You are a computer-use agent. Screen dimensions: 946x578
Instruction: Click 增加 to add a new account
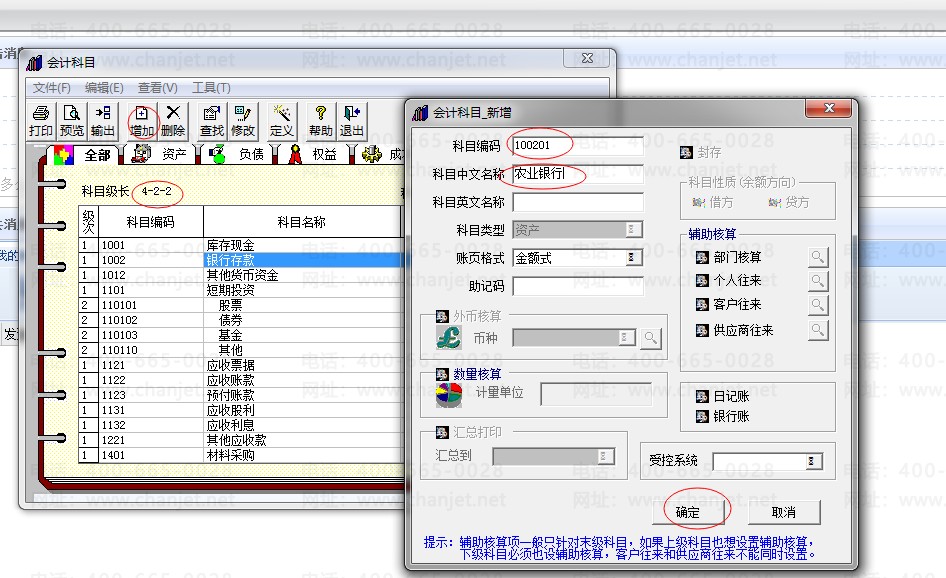(x=142, y=121)
